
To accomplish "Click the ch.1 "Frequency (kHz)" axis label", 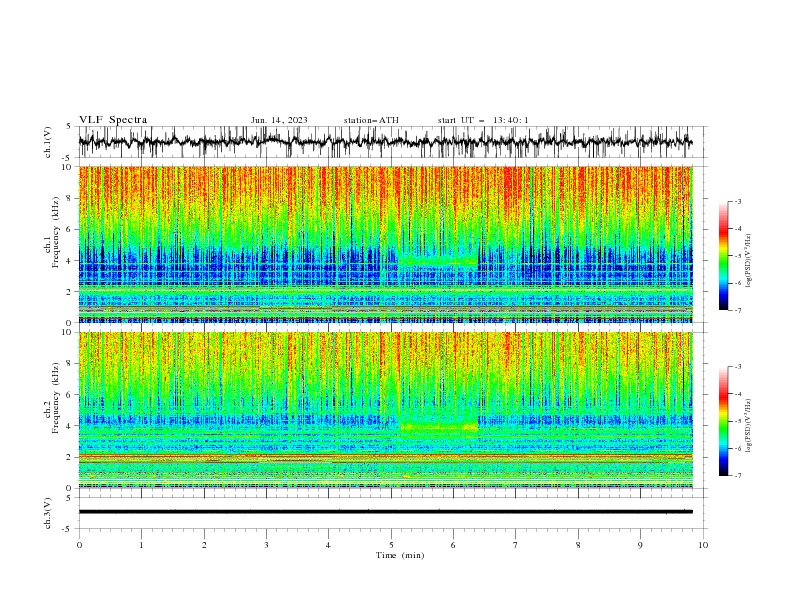I will pyautogui.click(x=55, y=233).
